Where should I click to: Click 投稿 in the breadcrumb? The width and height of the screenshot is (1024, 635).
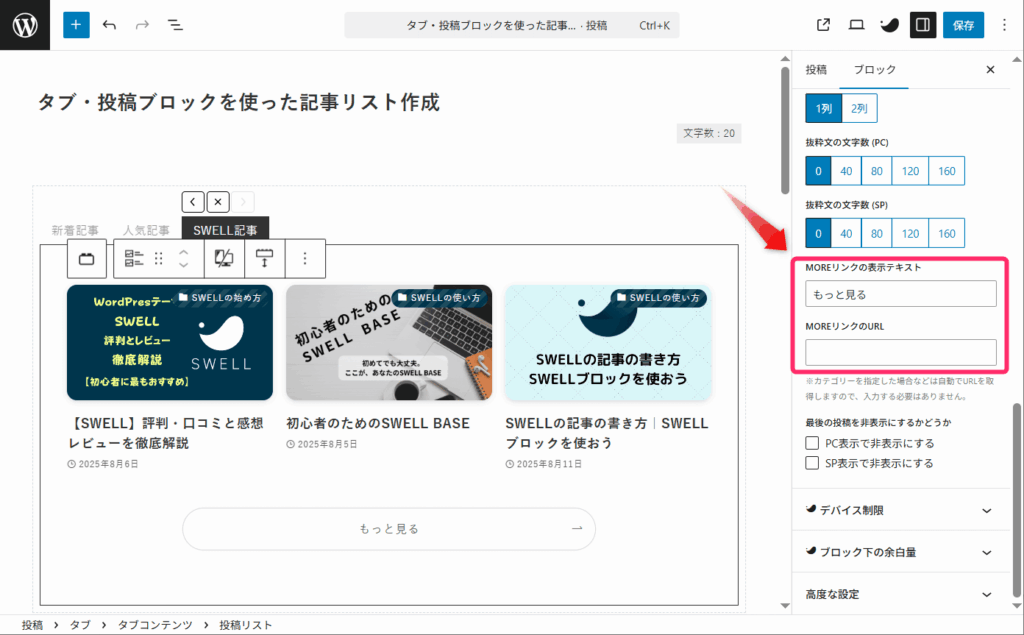32,625
